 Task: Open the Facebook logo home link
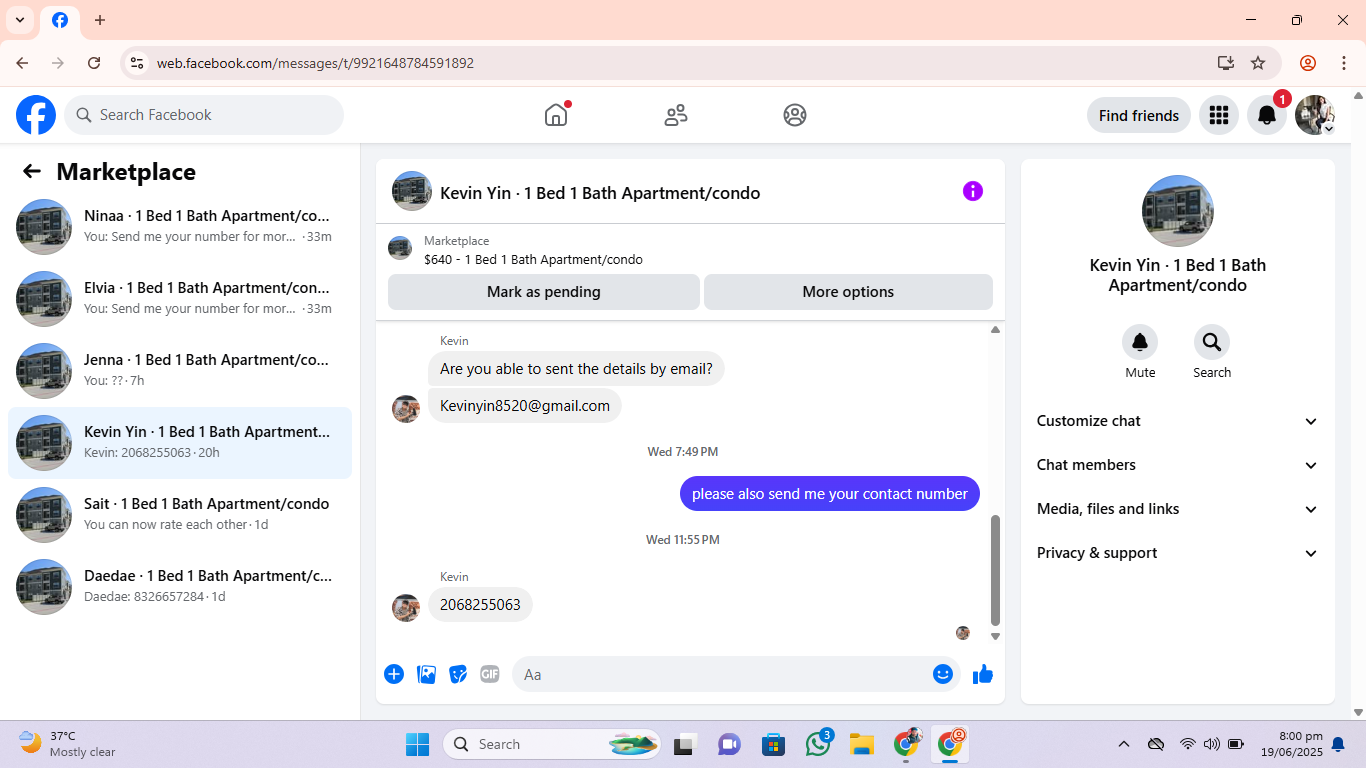pos(36,115)
